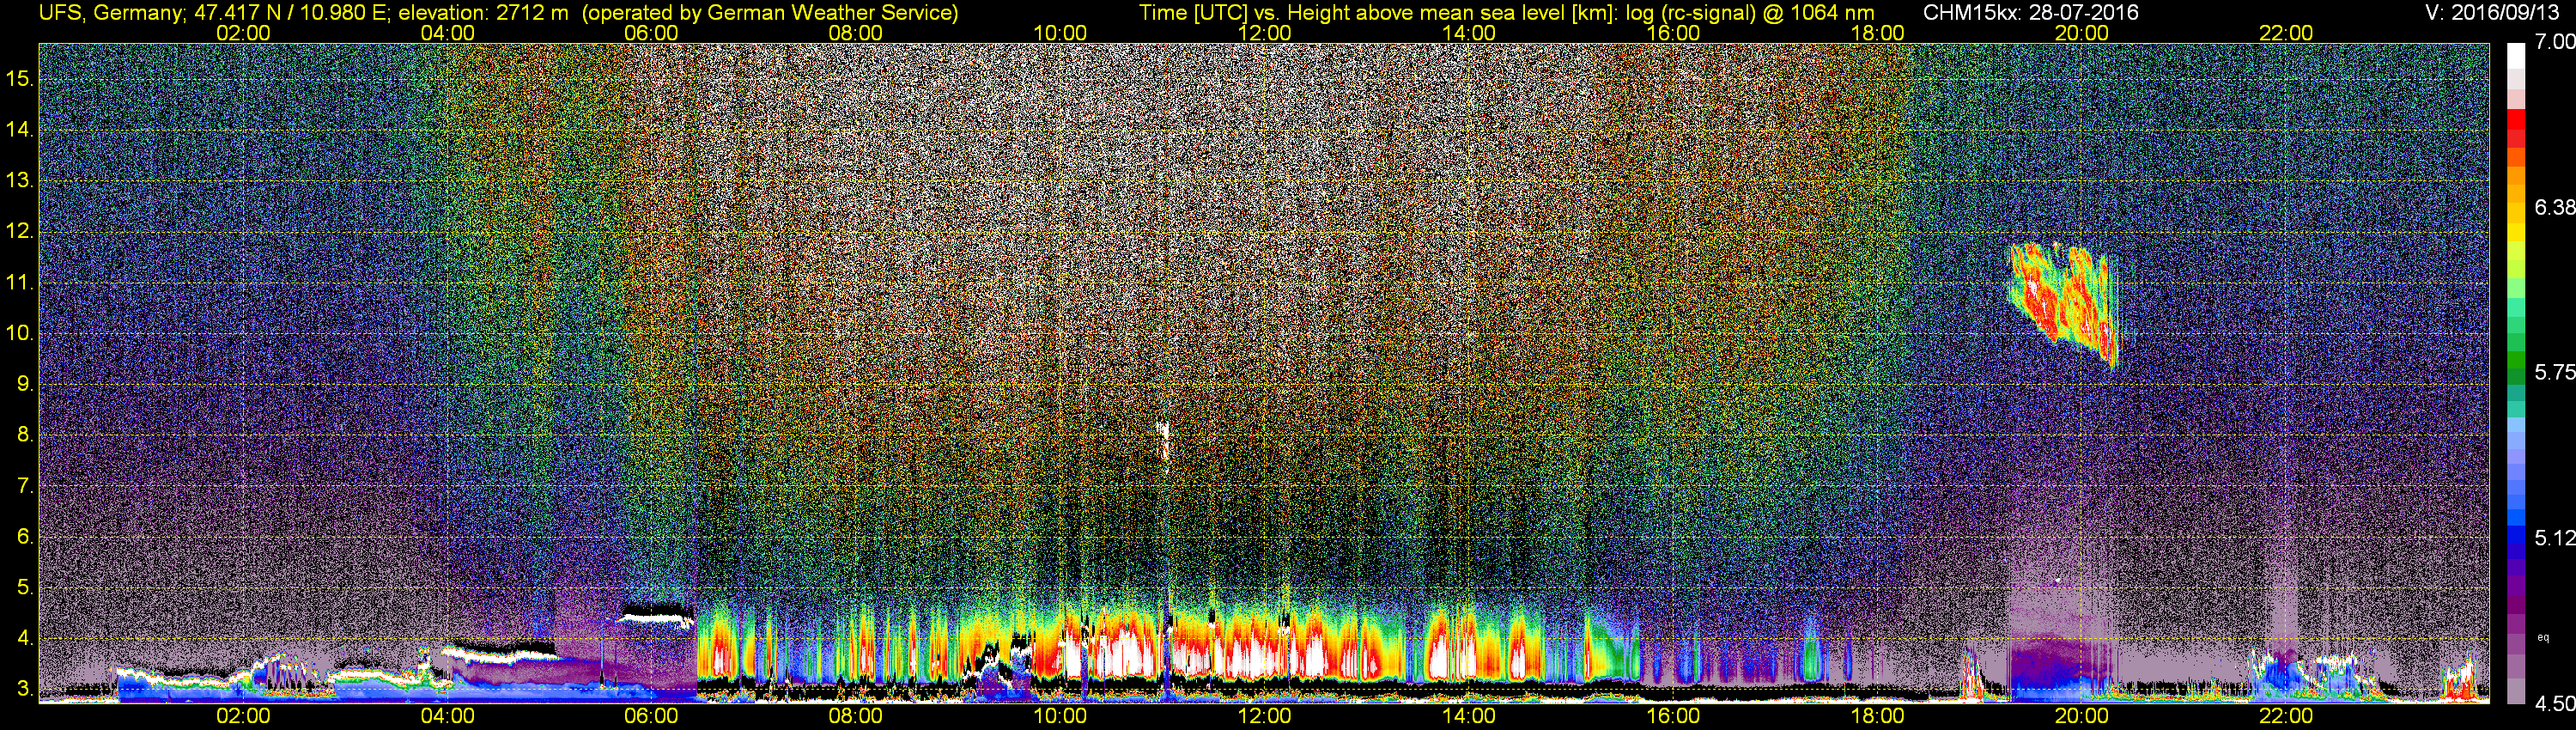Click the 7.00 value on the color scale
2576x730 pixels.
[2555, 42]
